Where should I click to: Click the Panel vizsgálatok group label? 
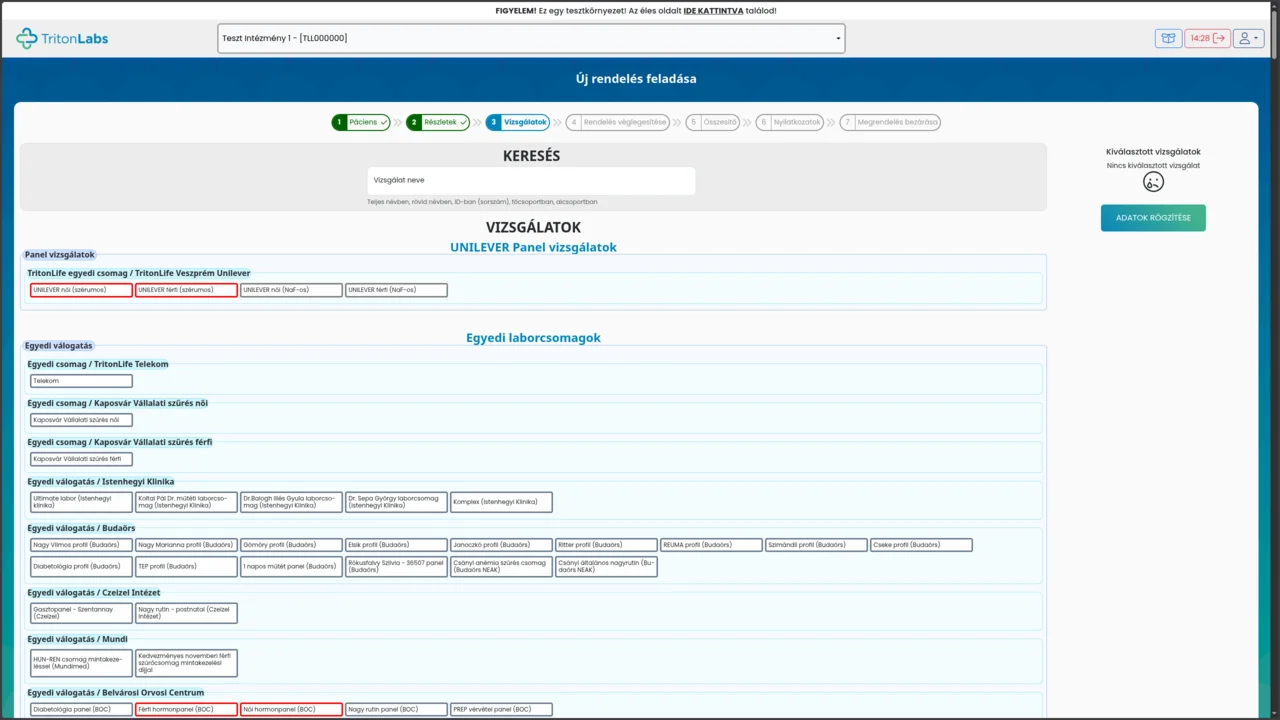60,254
